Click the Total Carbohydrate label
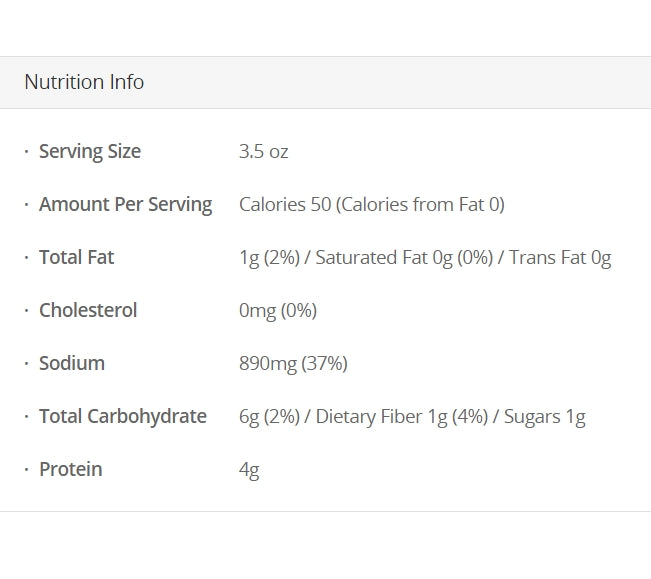The width and height of the screenshot is (651, 579). pos(123,417)
